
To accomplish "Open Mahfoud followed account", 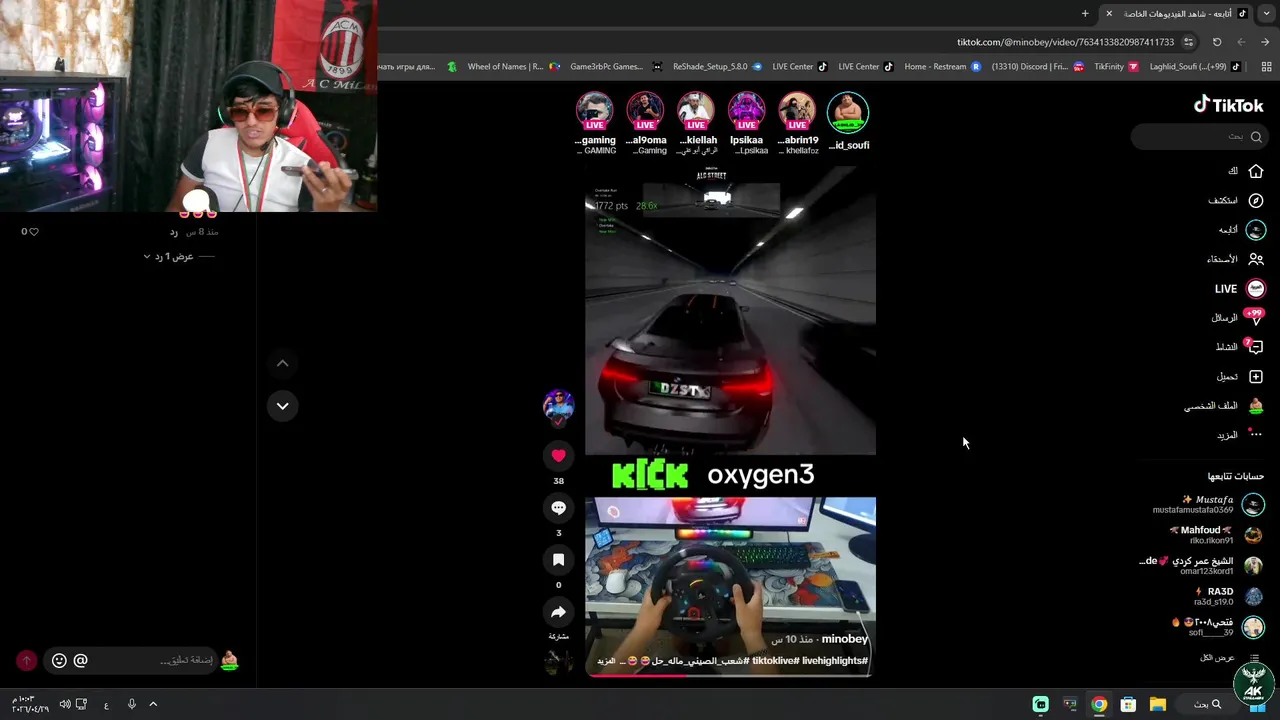I will [1216, 535].
